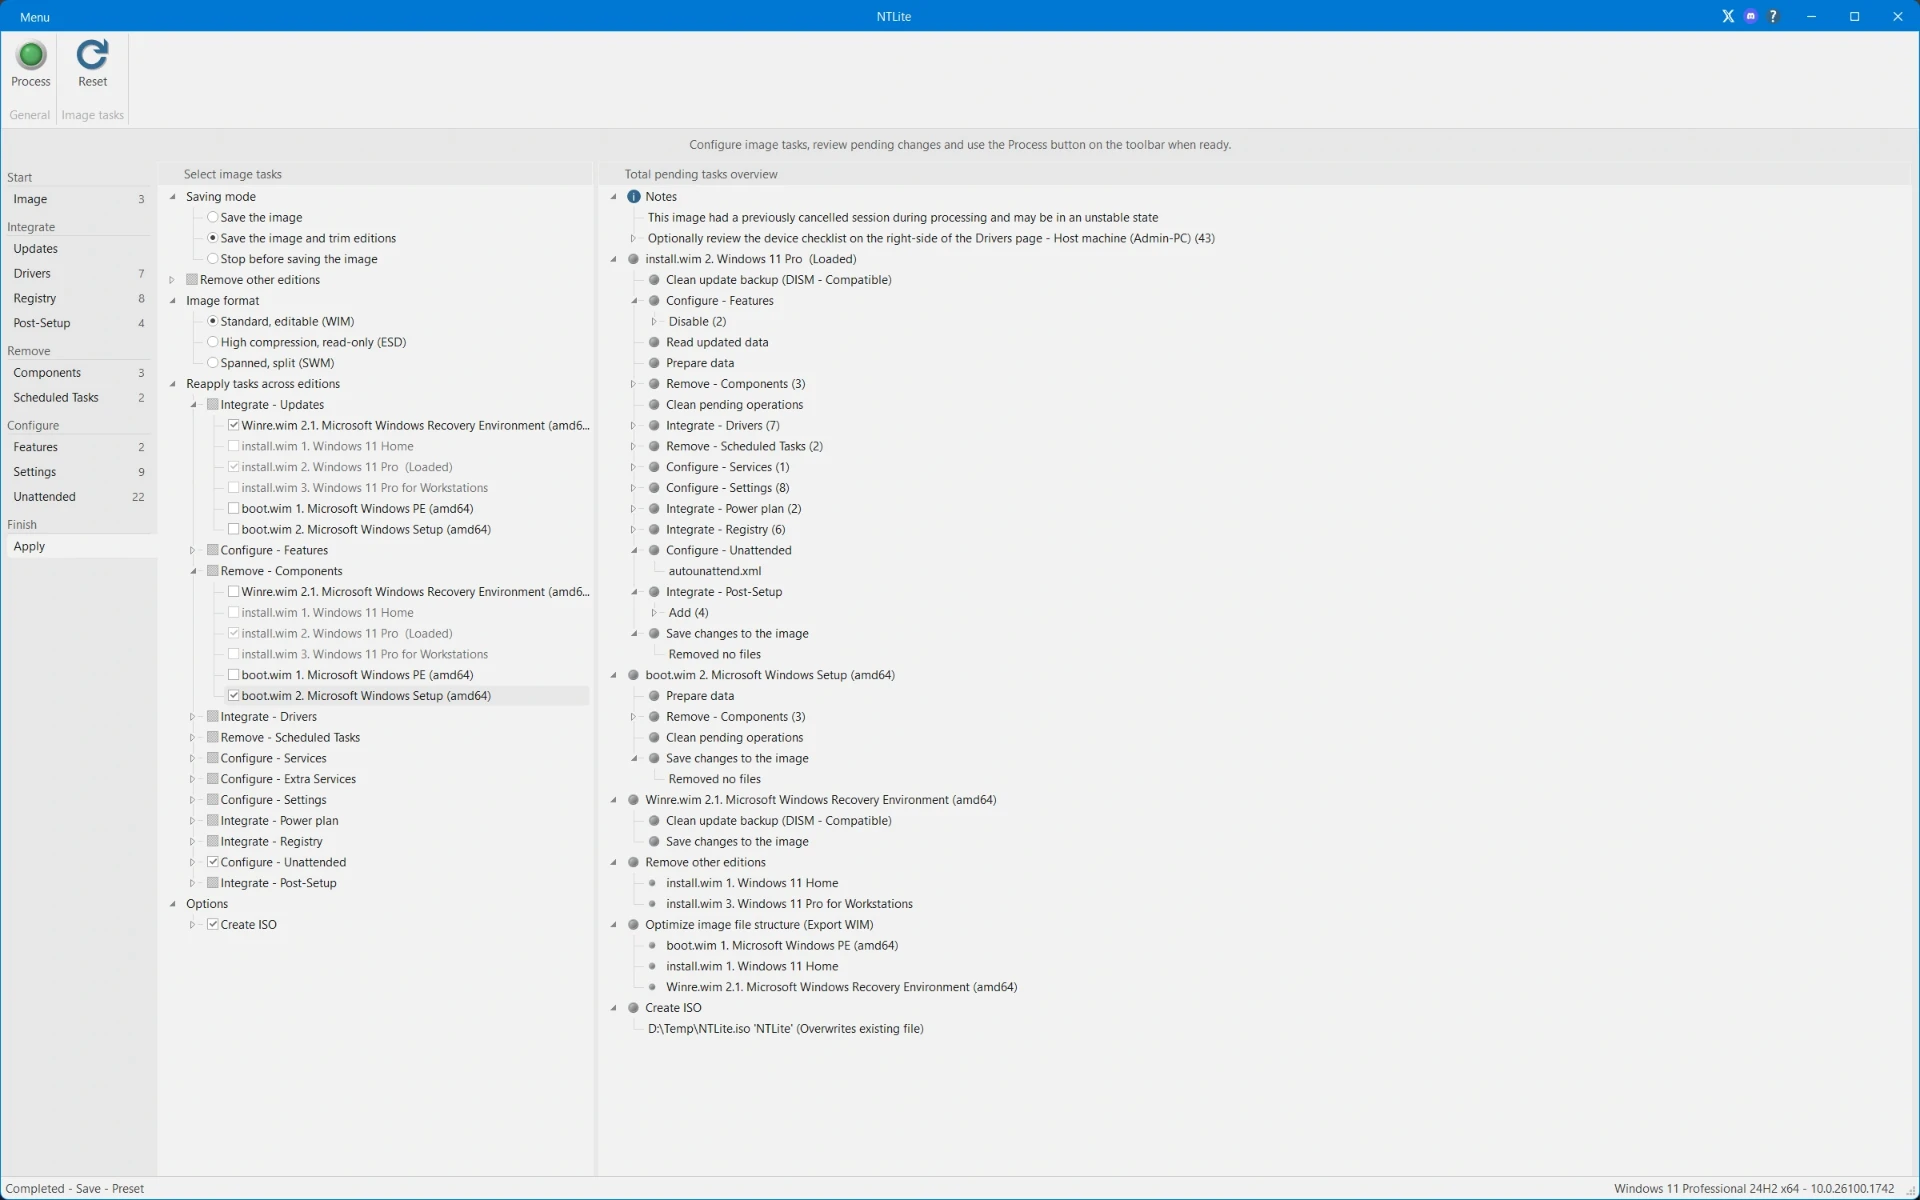The height and width of the screenshot is (1200, 1920).
Task: Expand Add (4) under Integrate - Post-Setup
Action: coord(654,613)
